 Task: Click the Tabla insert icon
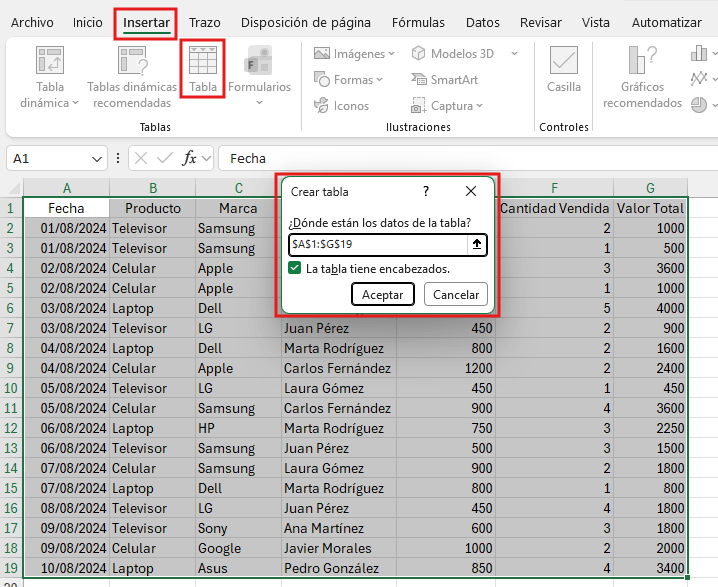202,60
